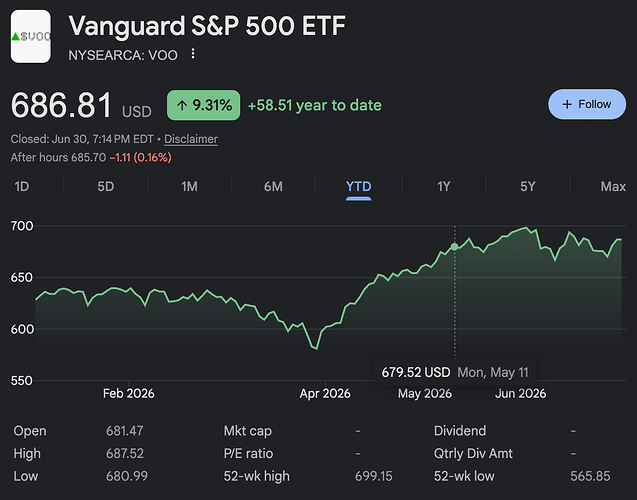Select the YTD time range tab
The height and width of the screenshot is (500, 637).
click(358, 187)
